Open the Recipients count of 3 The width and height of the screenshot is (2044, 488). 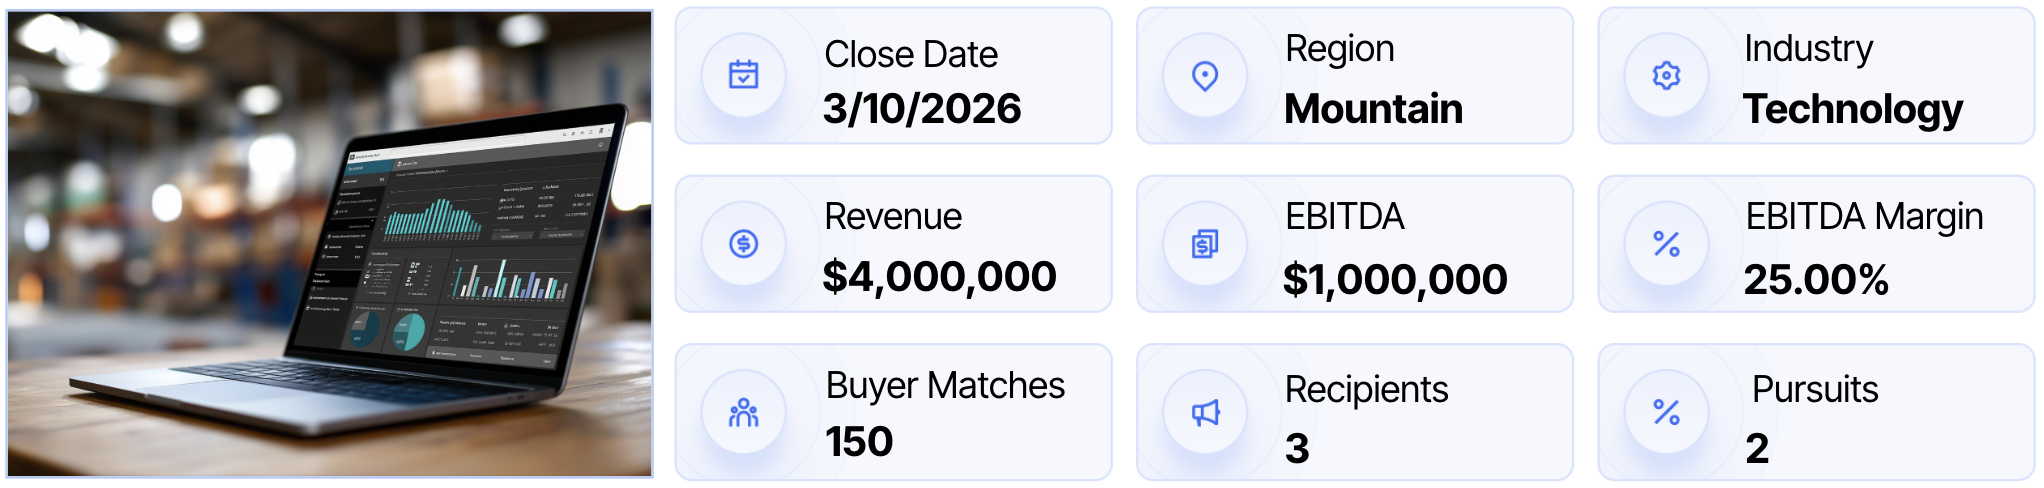click(x=1297, y=448)
